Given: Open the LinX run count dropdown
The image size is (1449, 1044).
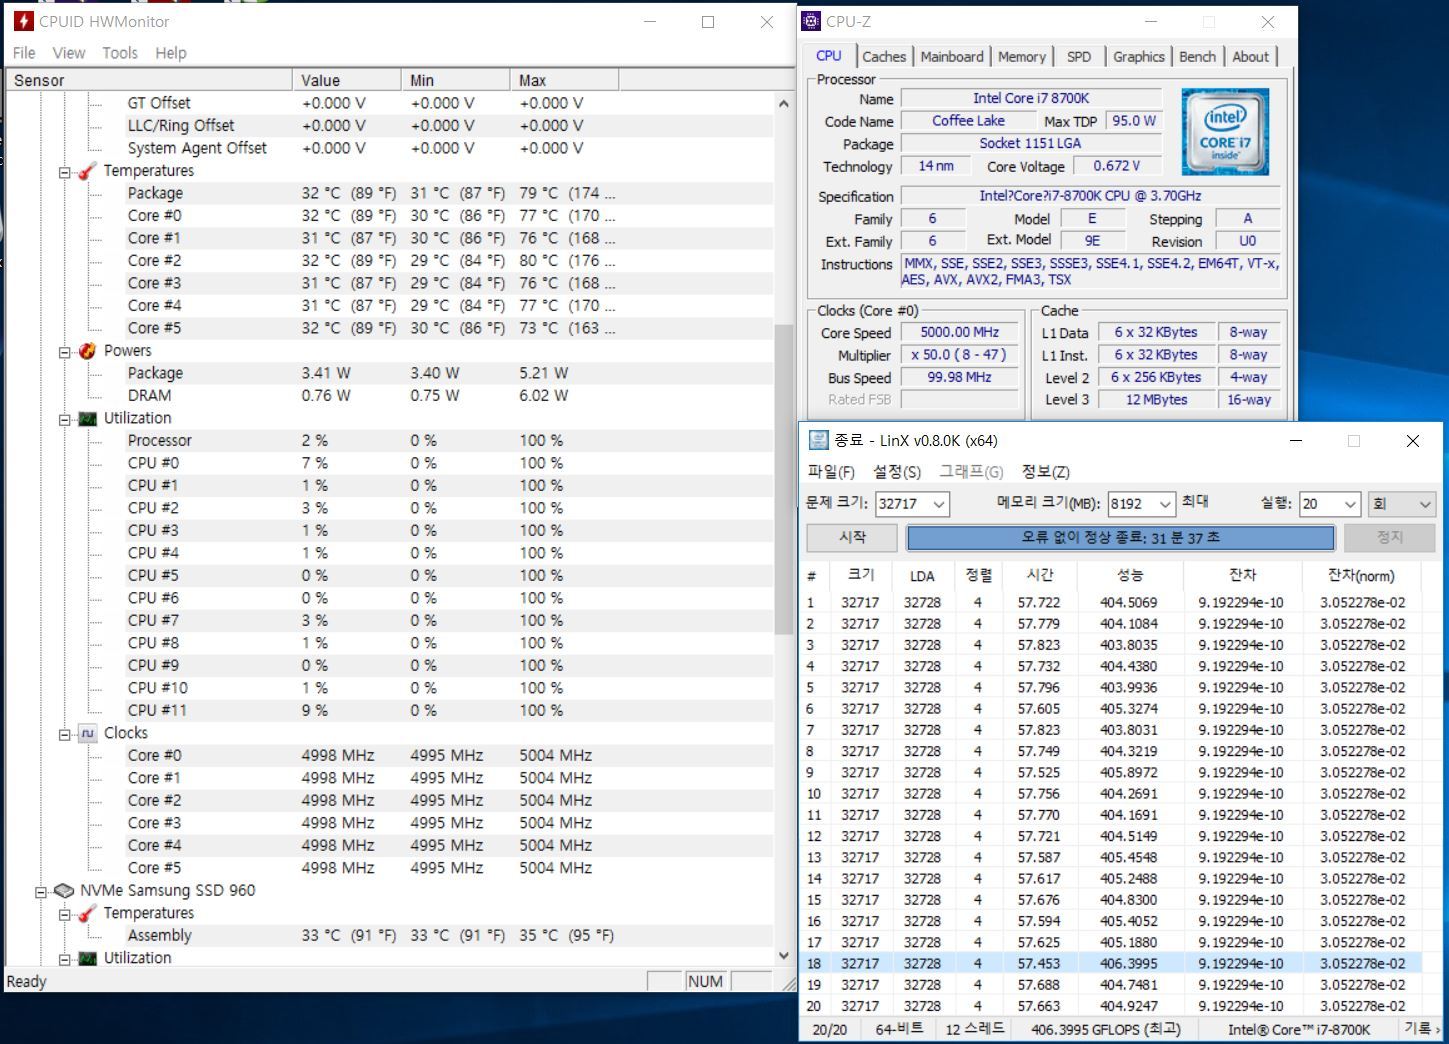Looking at the screenshot, I should [x=1350, y=504].
